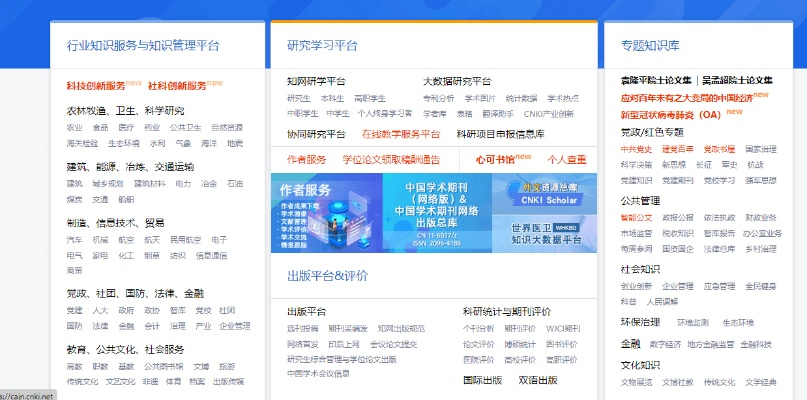807x400 pixels.
Task: Open the 世界医卫 知识大数据平台 banner
Action: 545,233
